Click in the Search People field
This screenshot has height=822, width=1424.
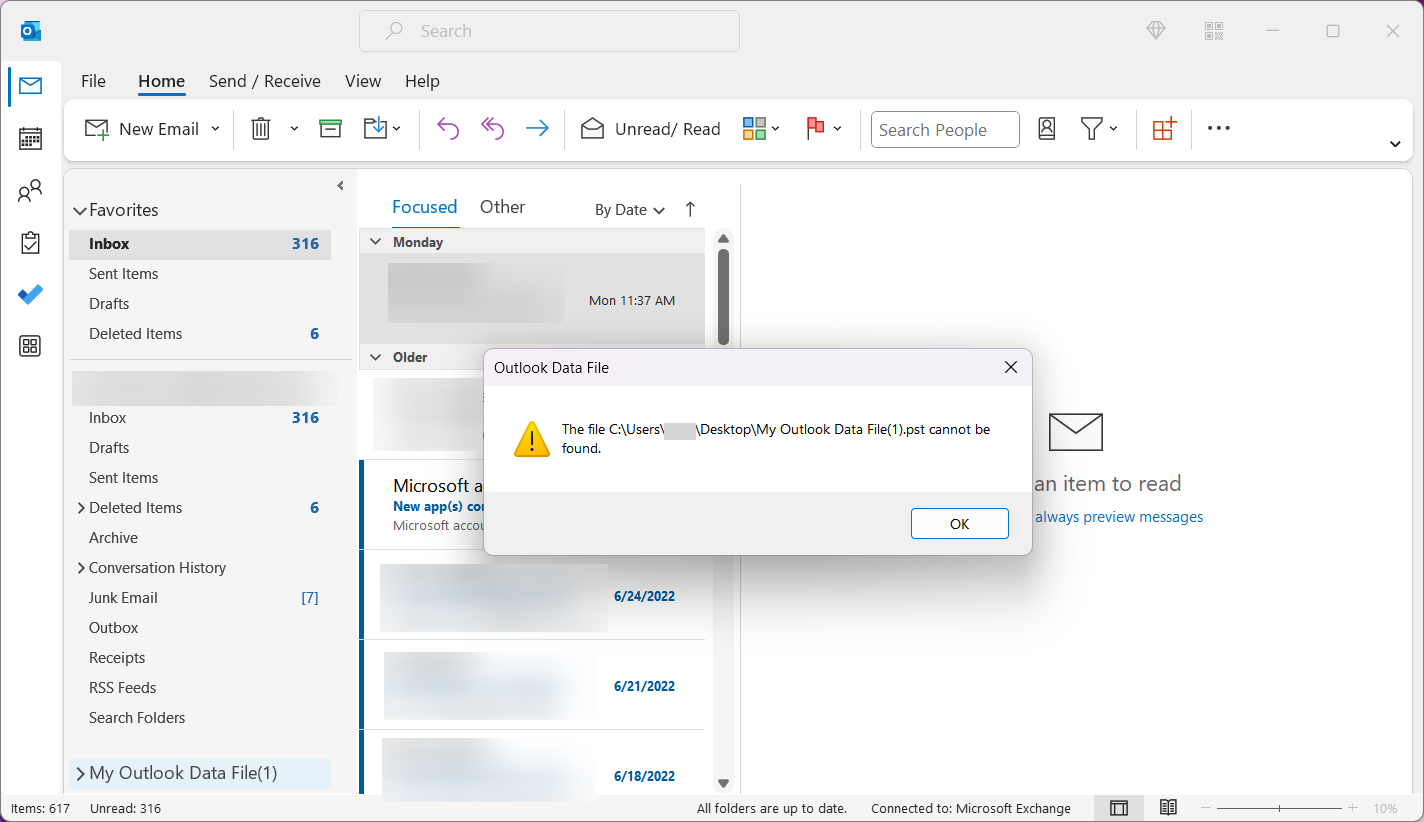945,129
